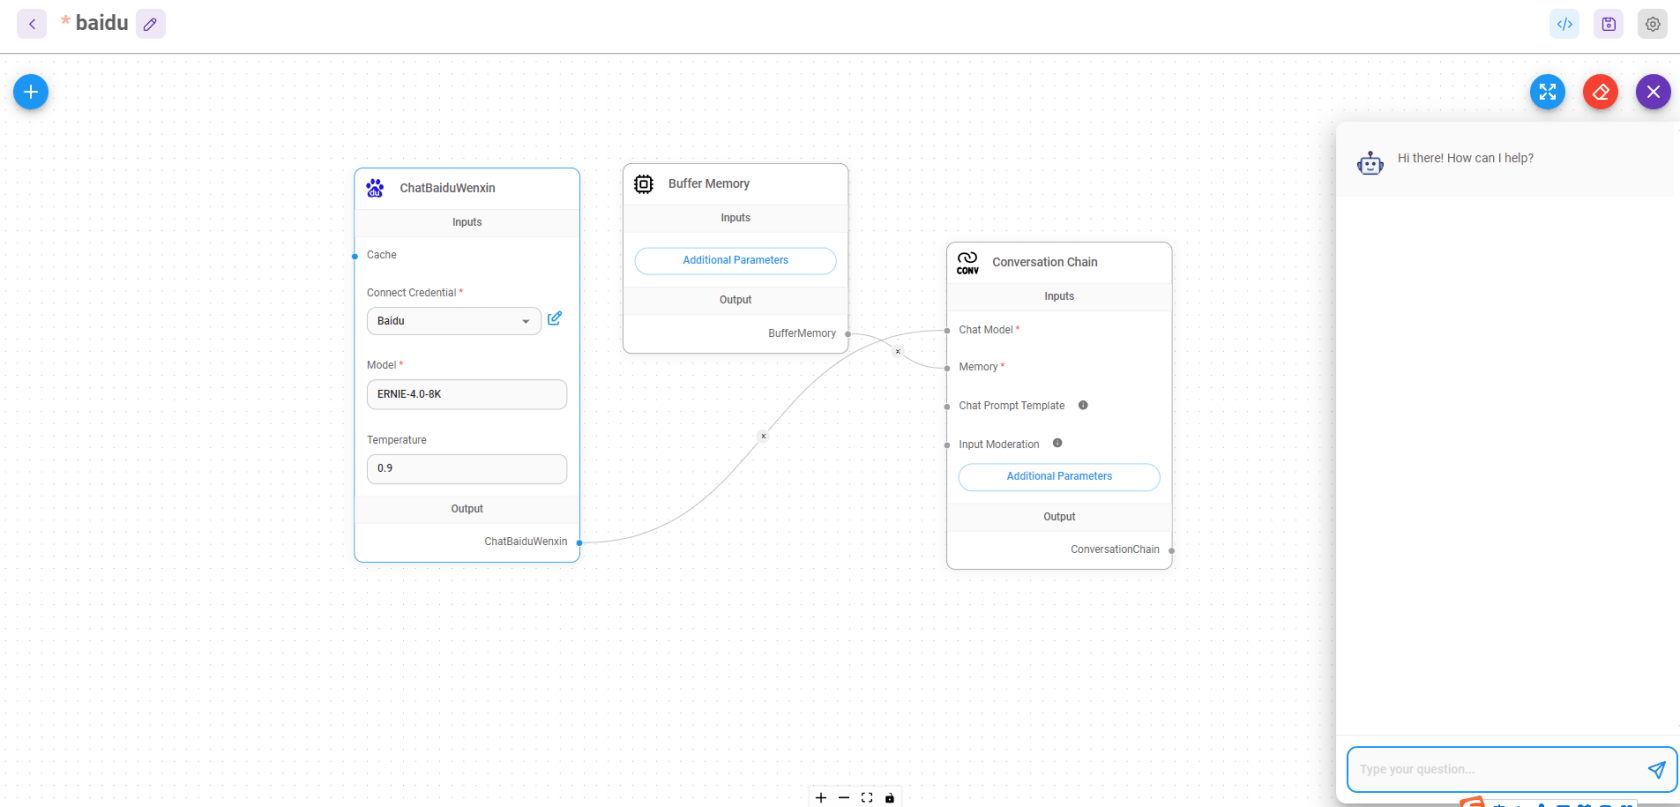Delete the ChatBaiduWenxin connection edge

coord(763,436)
